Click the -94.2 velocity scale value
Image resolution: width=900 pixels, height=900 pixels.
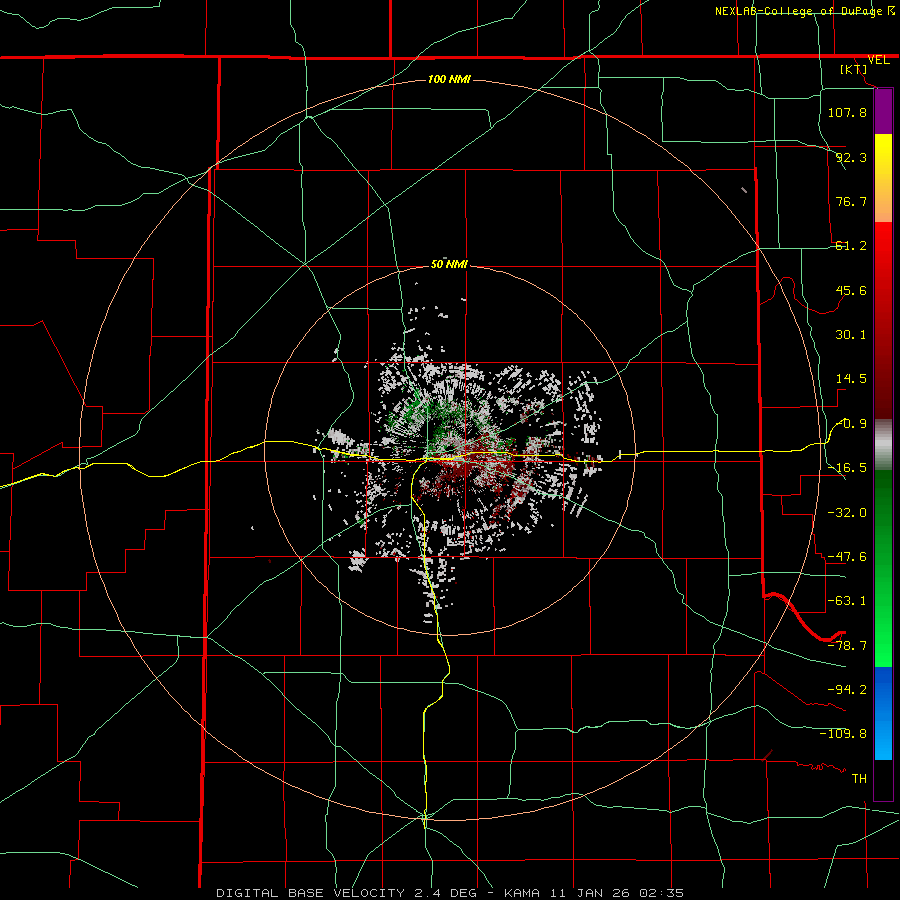(847, 690)
